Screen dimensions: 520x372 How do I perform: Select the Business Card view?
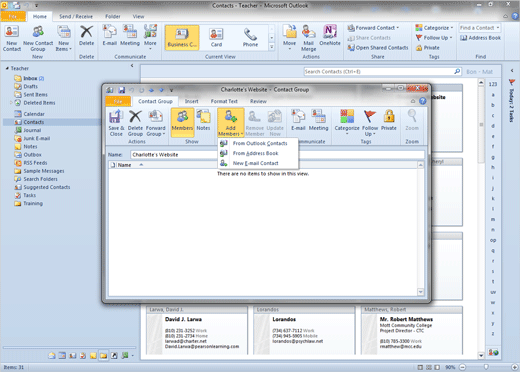pyautogui.click(x=182, y=38)
